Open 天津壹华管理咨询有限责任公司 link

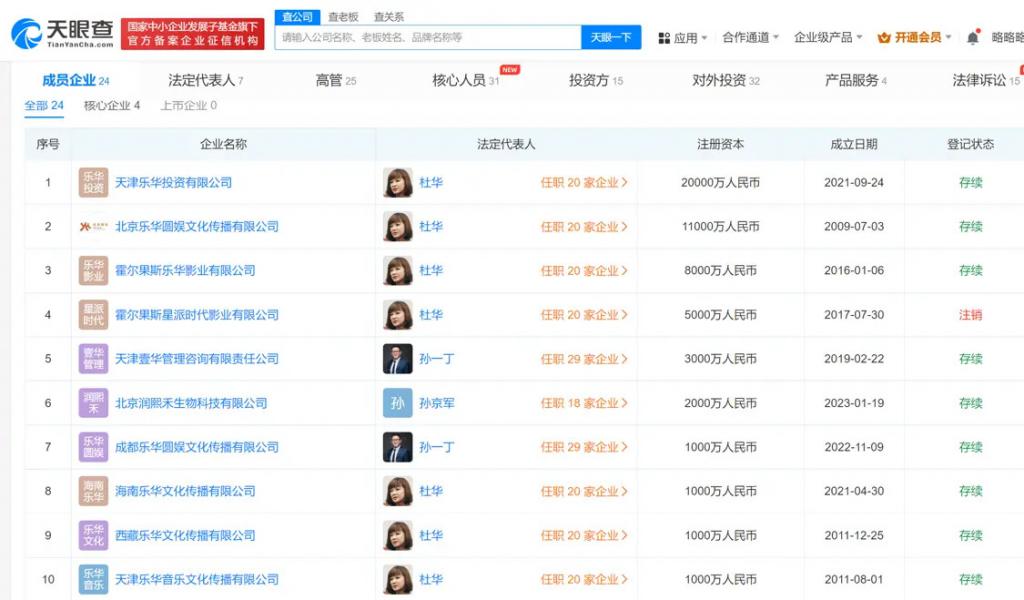point(197,358)
